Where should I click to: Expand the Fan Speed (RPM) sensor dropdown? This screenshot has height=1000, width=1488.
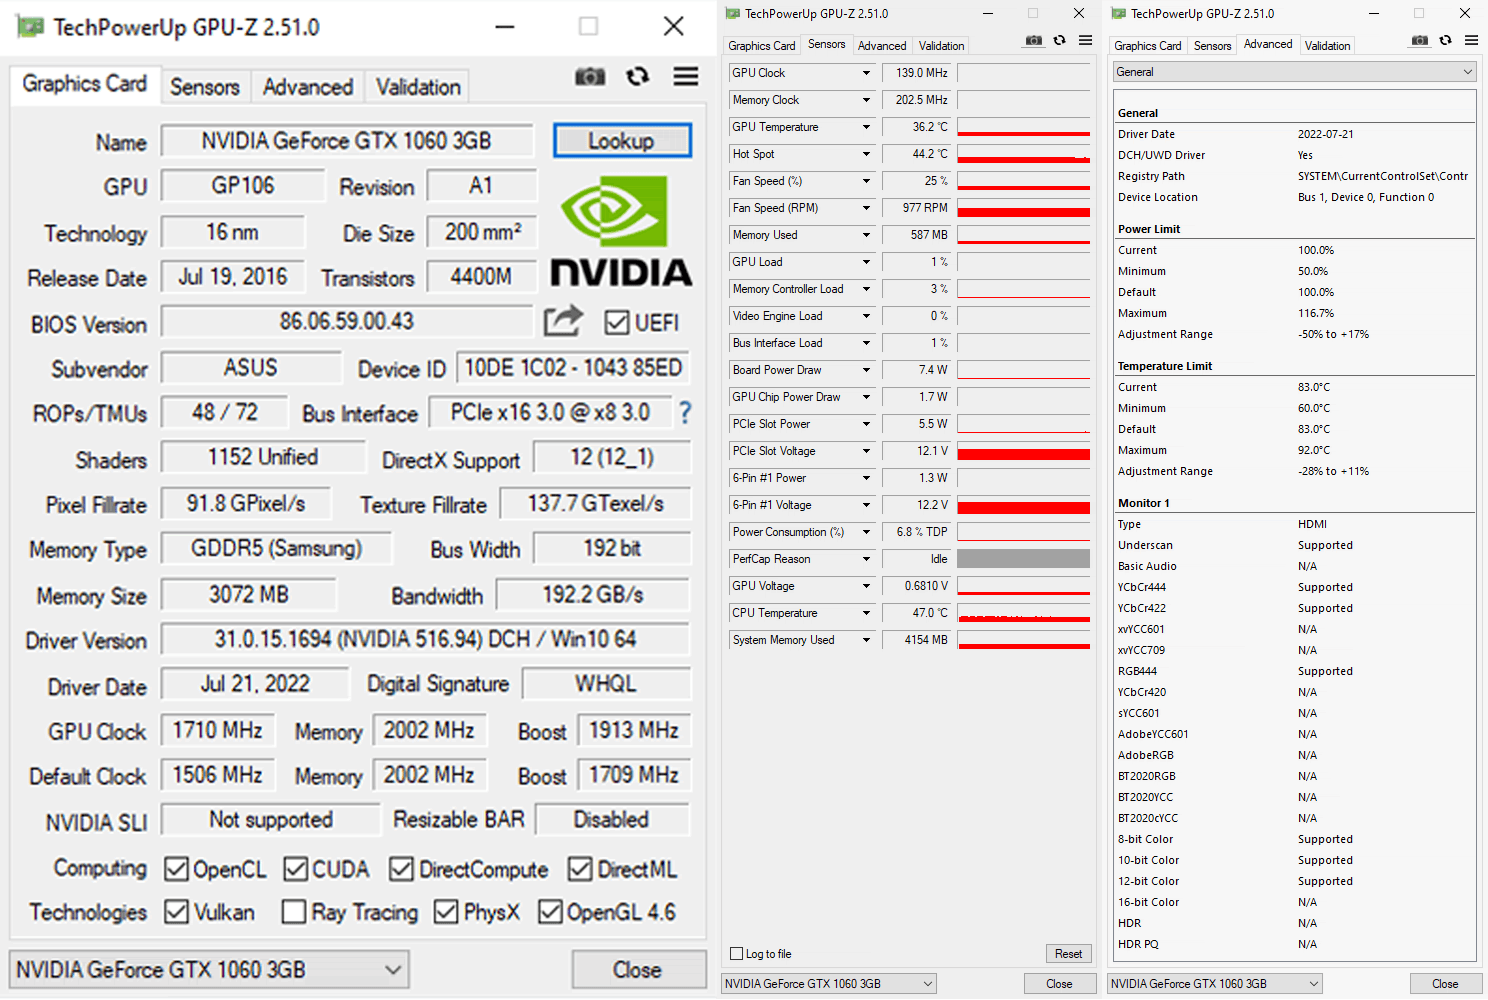pyautogui.click(x=866, y=208)
